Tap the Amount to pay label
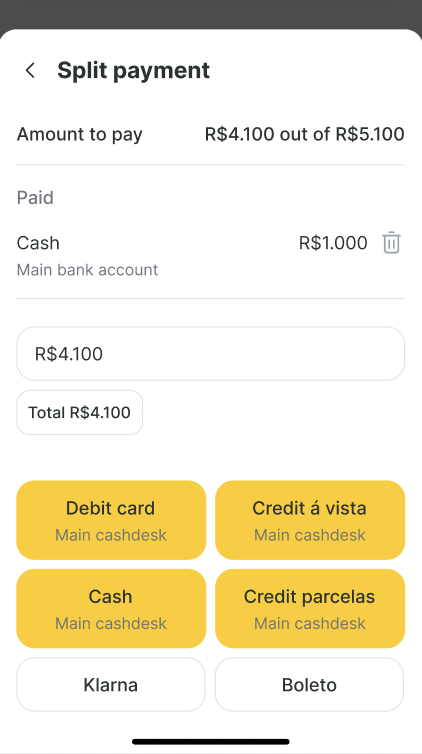 pyautogui.click(x=80, y=134)
